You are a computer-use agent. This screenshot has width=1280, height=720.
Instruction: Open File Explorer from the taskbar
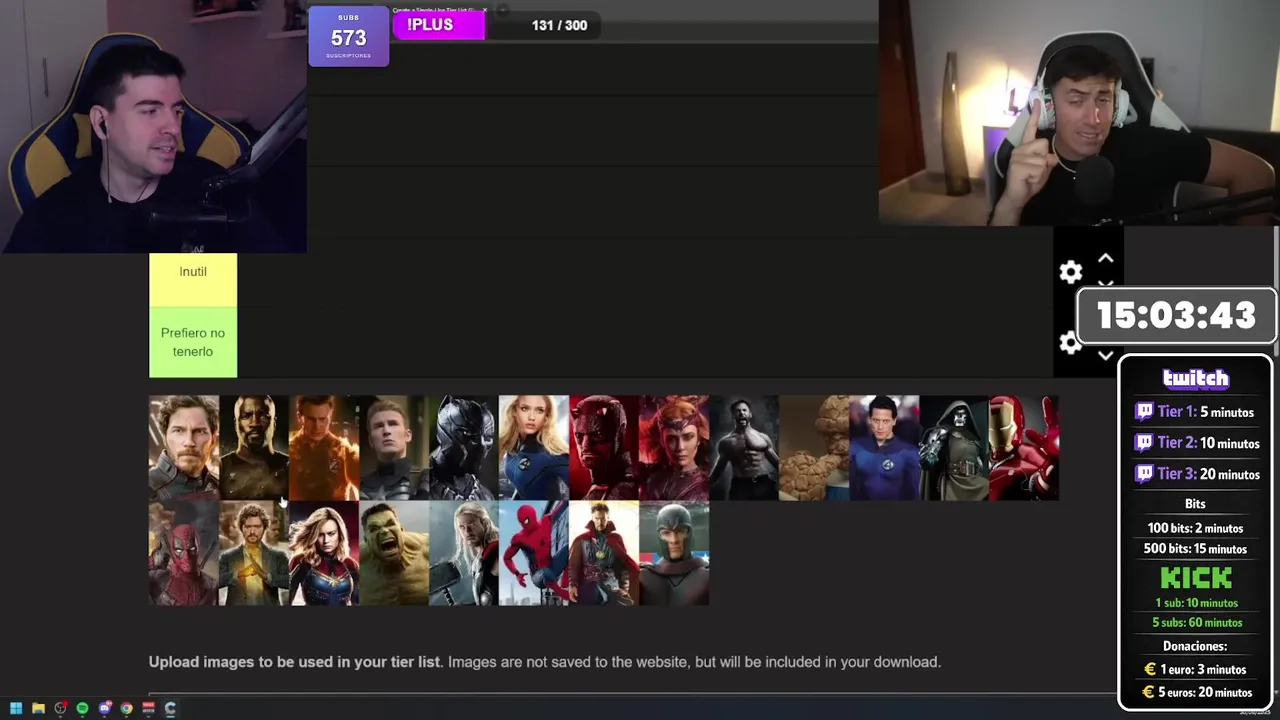(x=38, y=709)
